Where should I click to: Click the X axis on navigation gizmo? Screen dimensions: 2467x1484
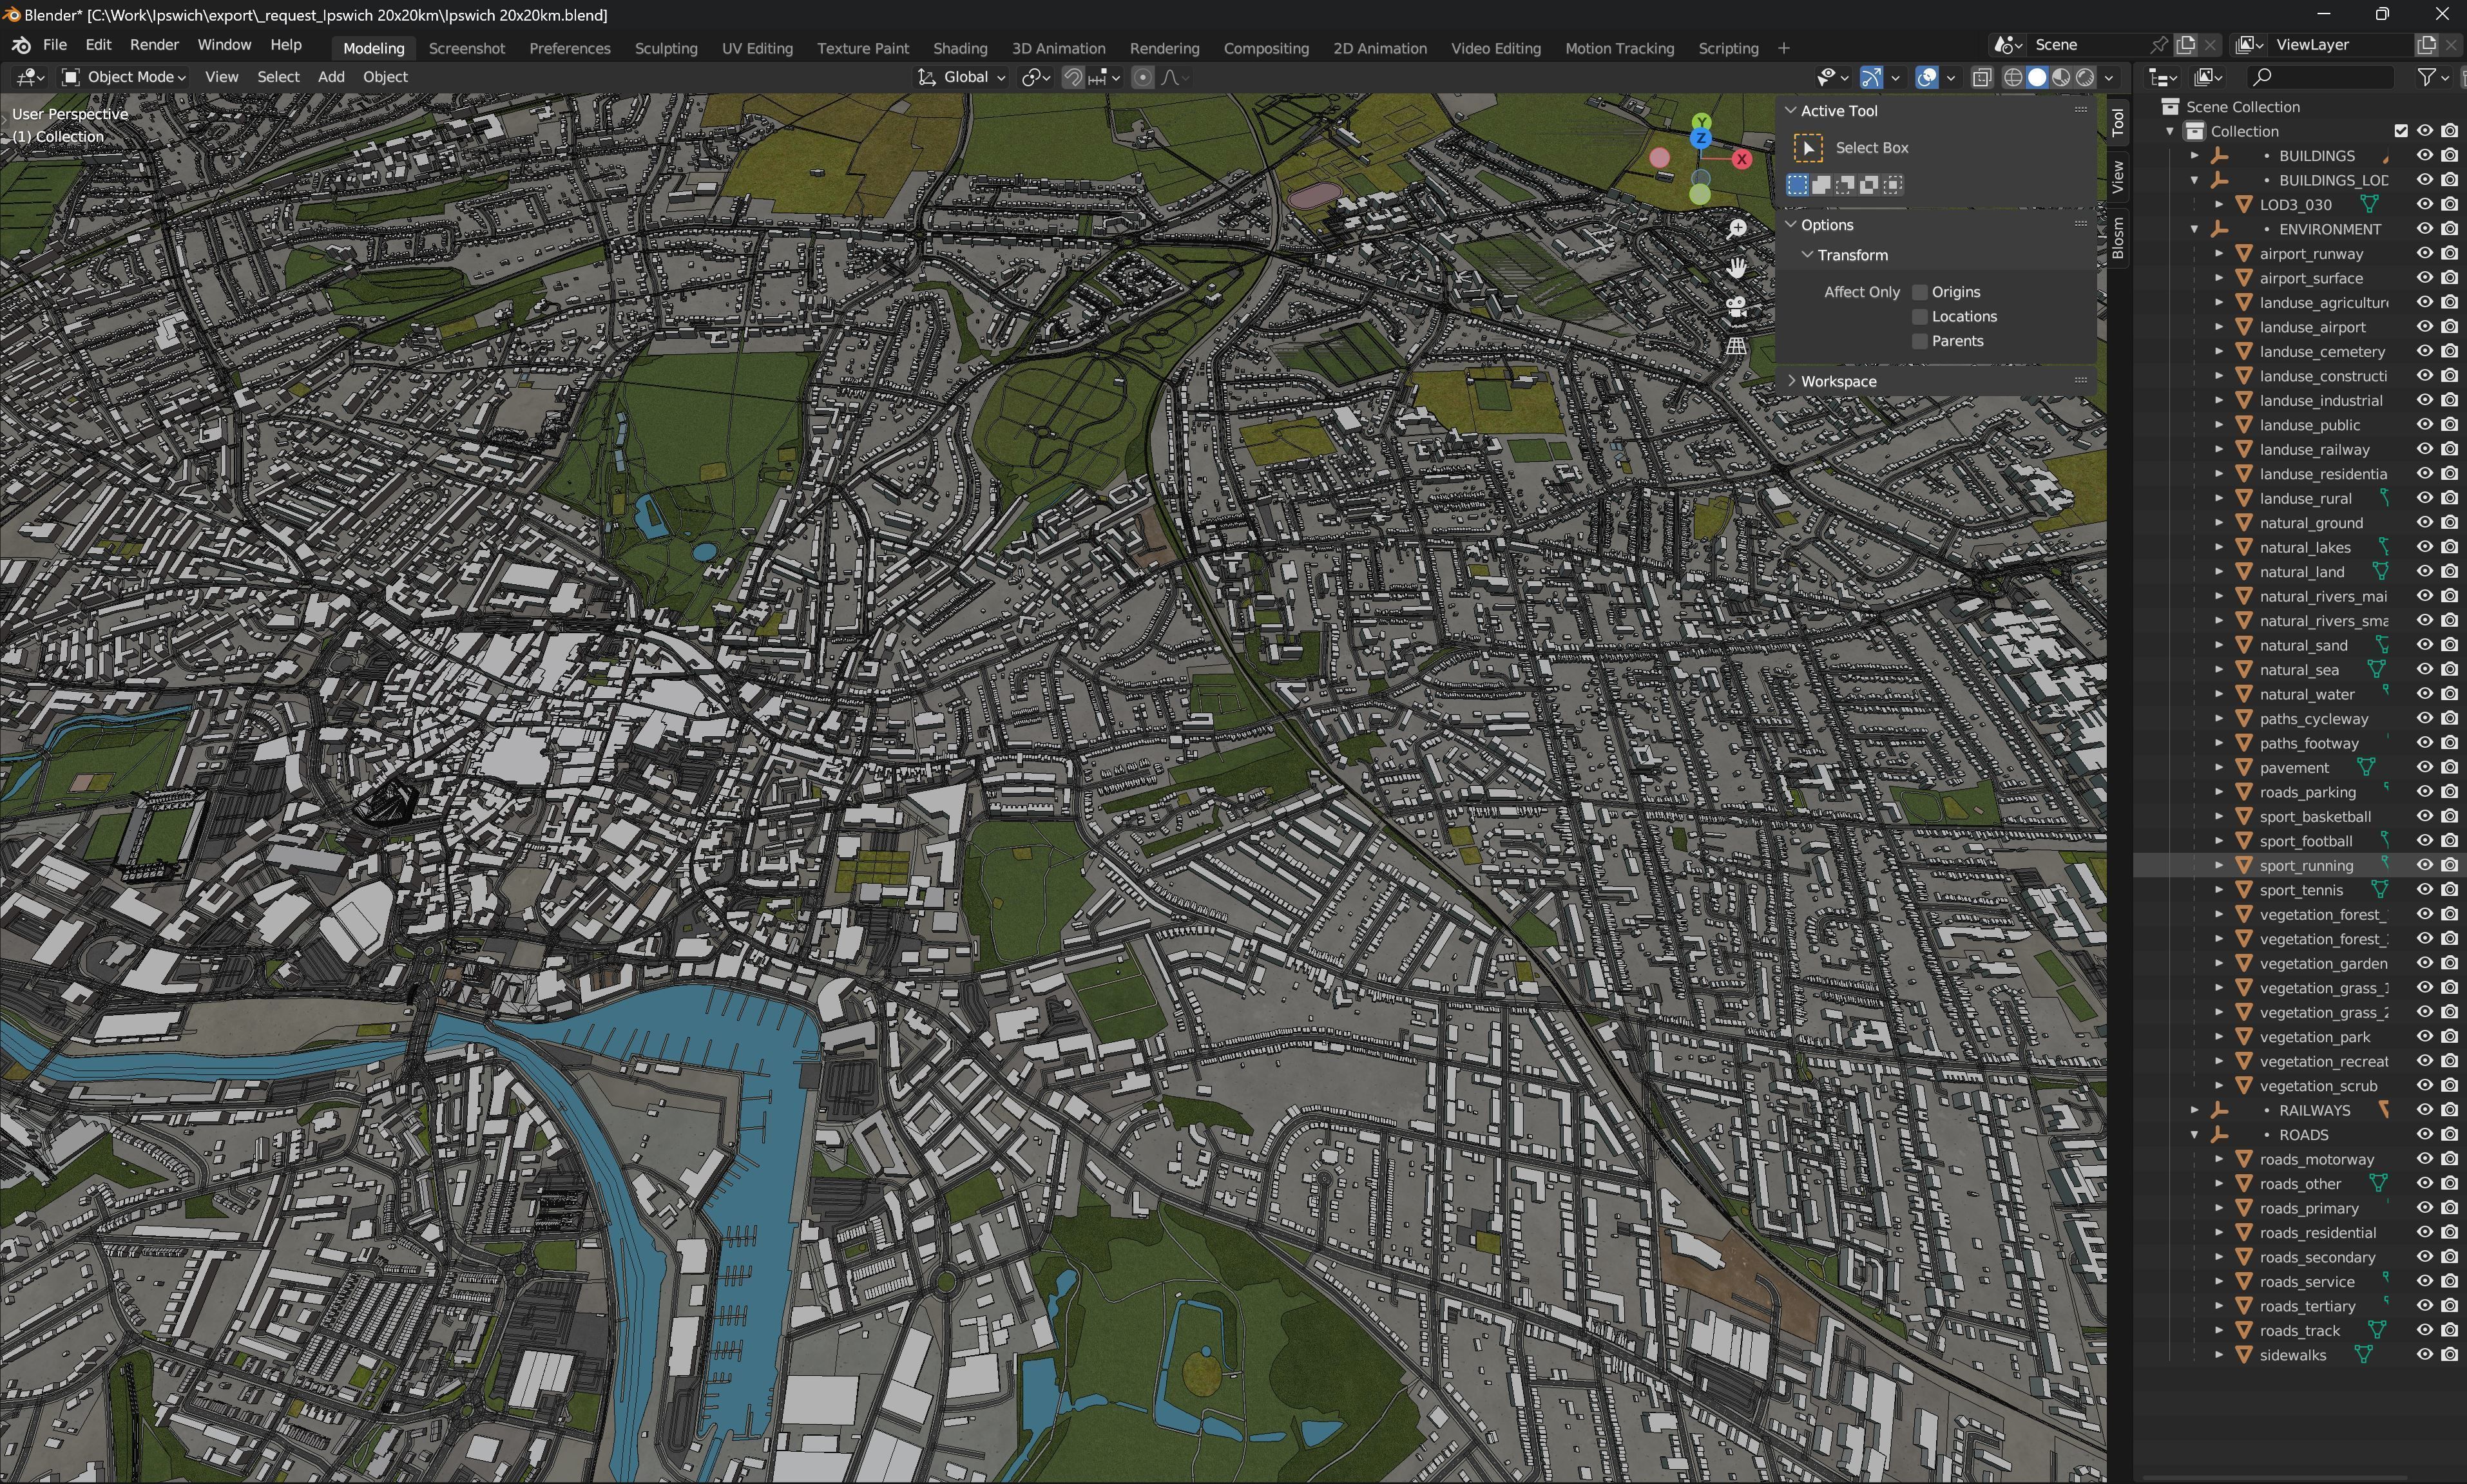[1742, 159]
